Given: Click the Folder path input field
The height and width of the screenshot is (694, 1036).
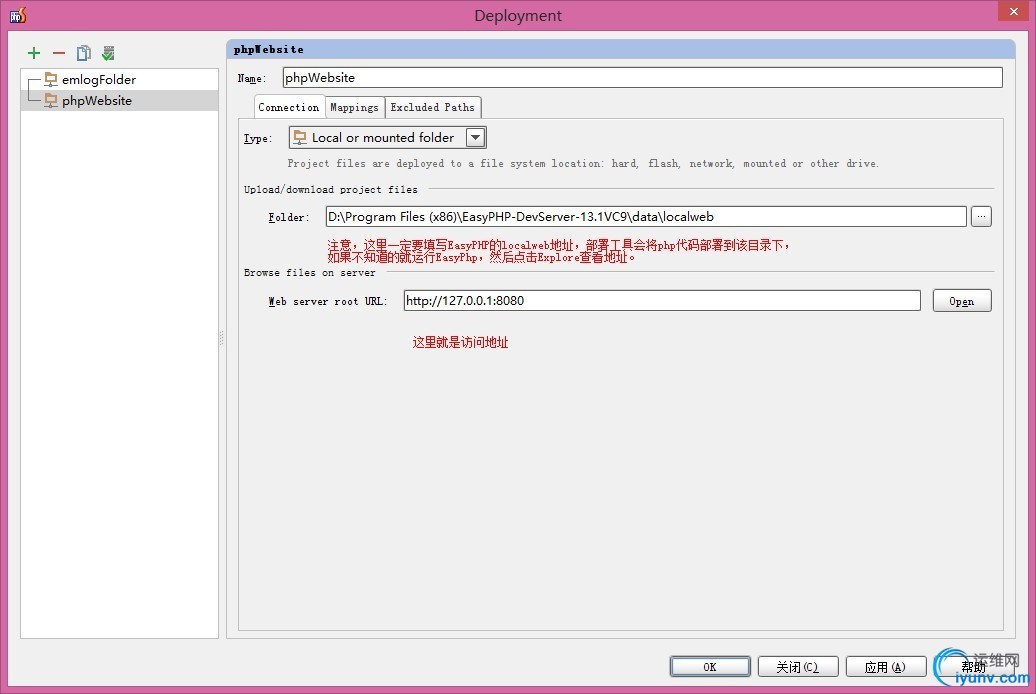Looking at the screenshot, I should pos(646,217).
